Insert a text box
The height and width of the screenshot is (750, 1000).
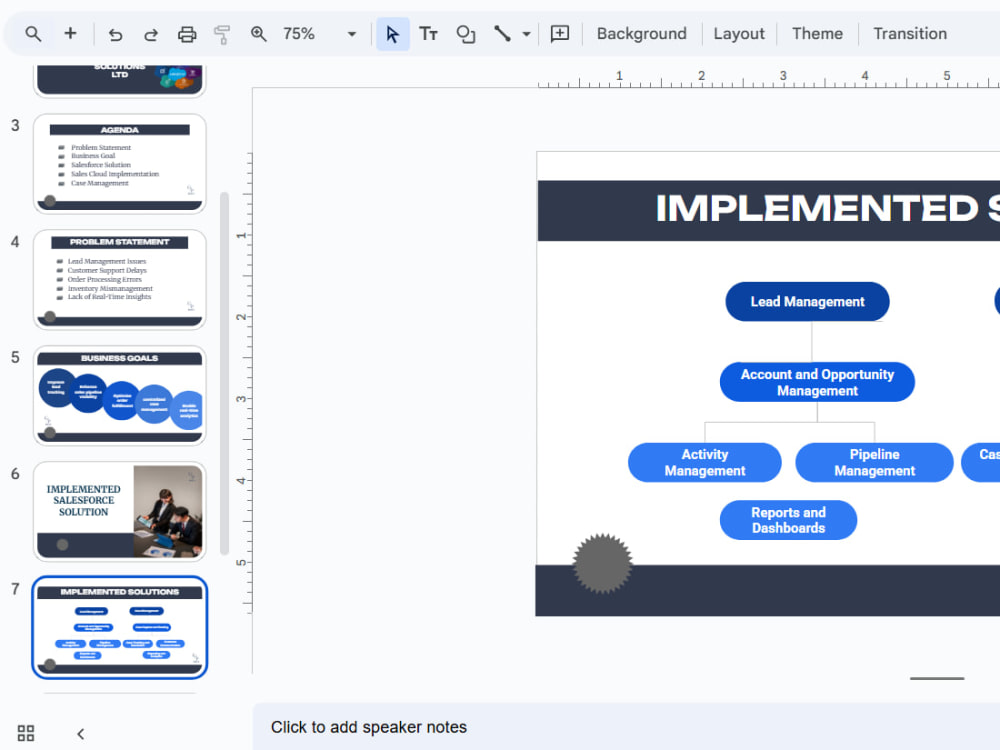coord(429,34)
